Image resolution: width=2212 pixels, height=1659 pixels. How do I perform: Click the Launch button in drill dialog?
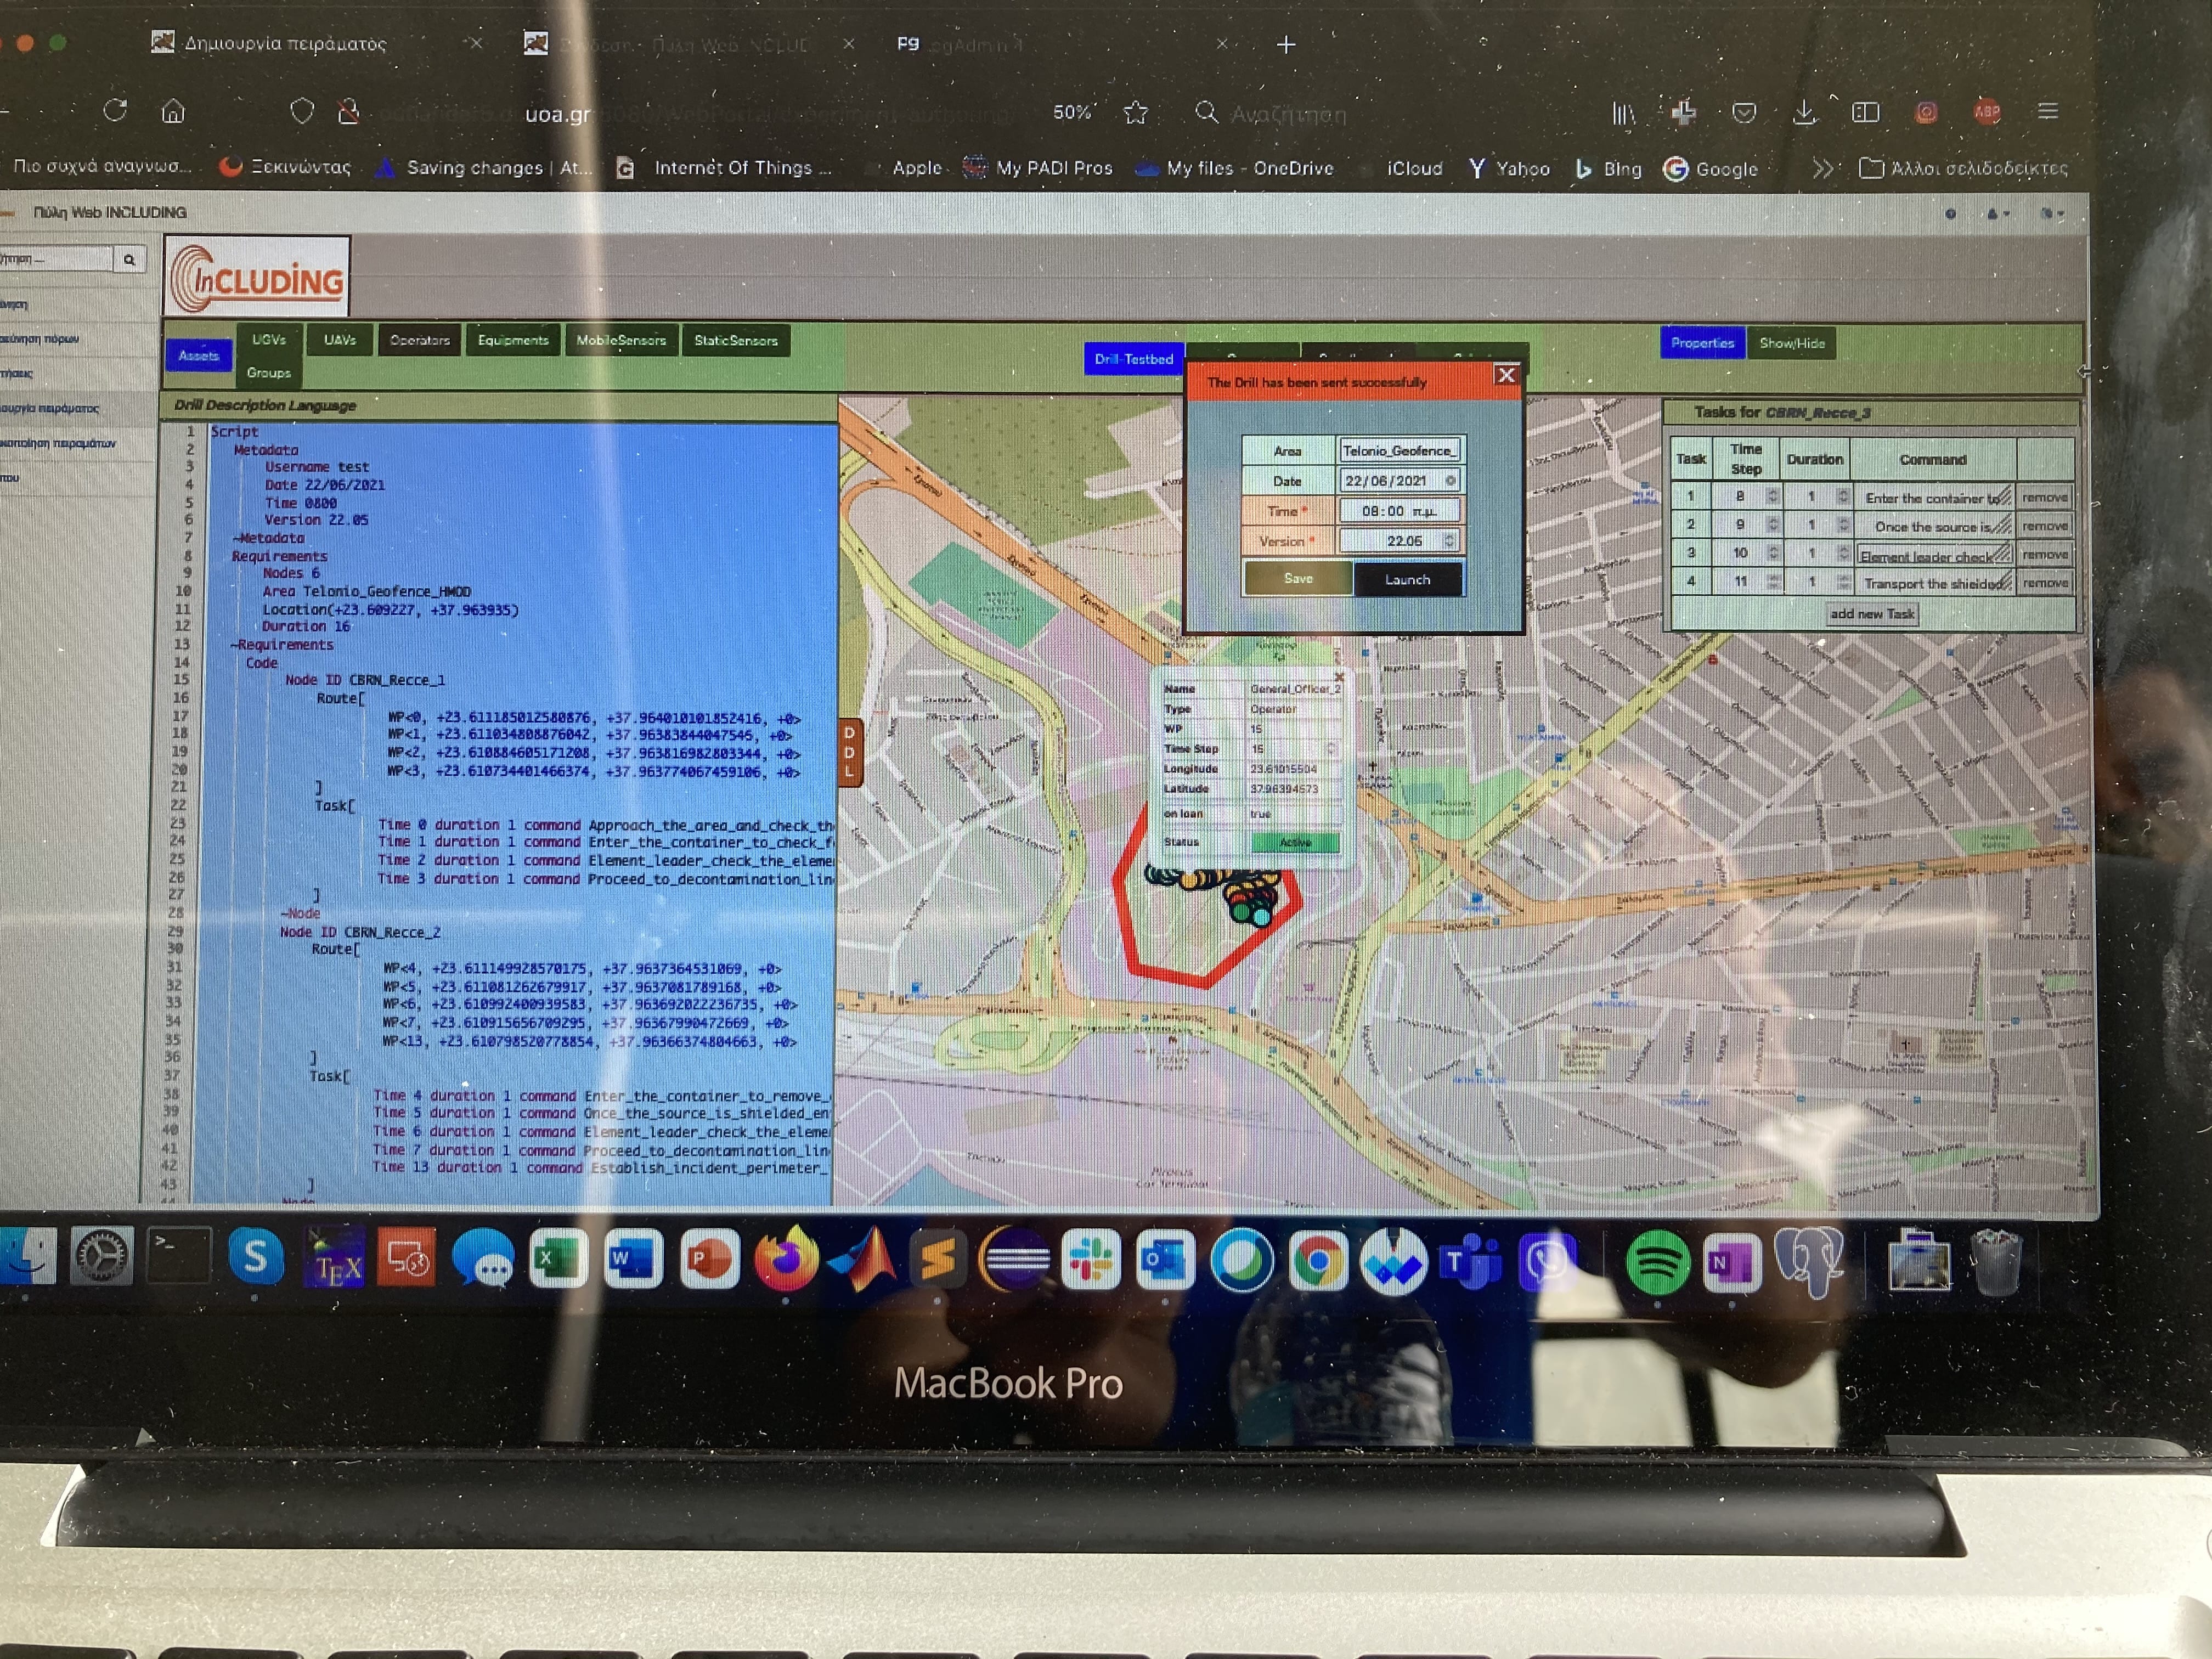1408,580
